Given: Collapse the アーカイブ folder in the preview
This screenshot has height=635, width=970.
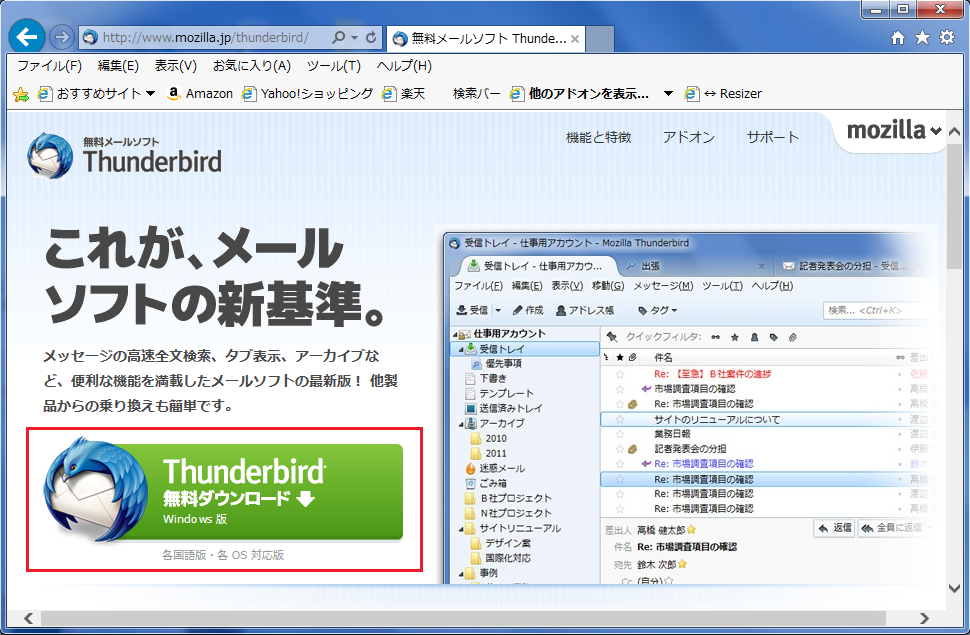Looking at the screenshot, I should pos(461,424).
